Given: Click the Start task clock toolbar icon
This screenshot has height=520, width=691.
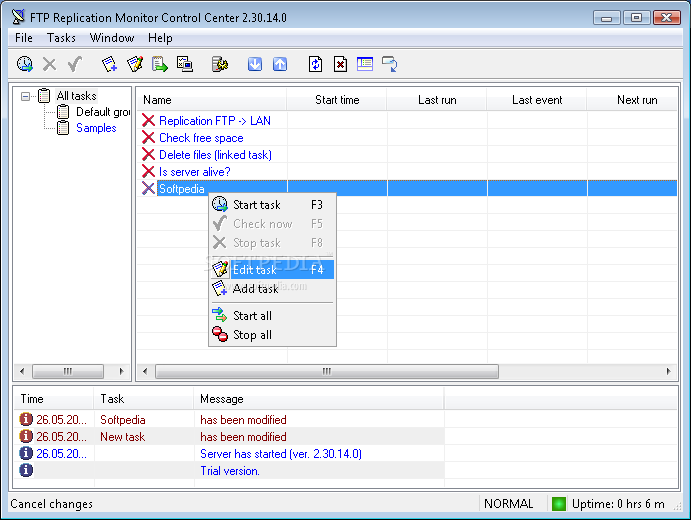Looking at the screenshot, I should point(25,64).
